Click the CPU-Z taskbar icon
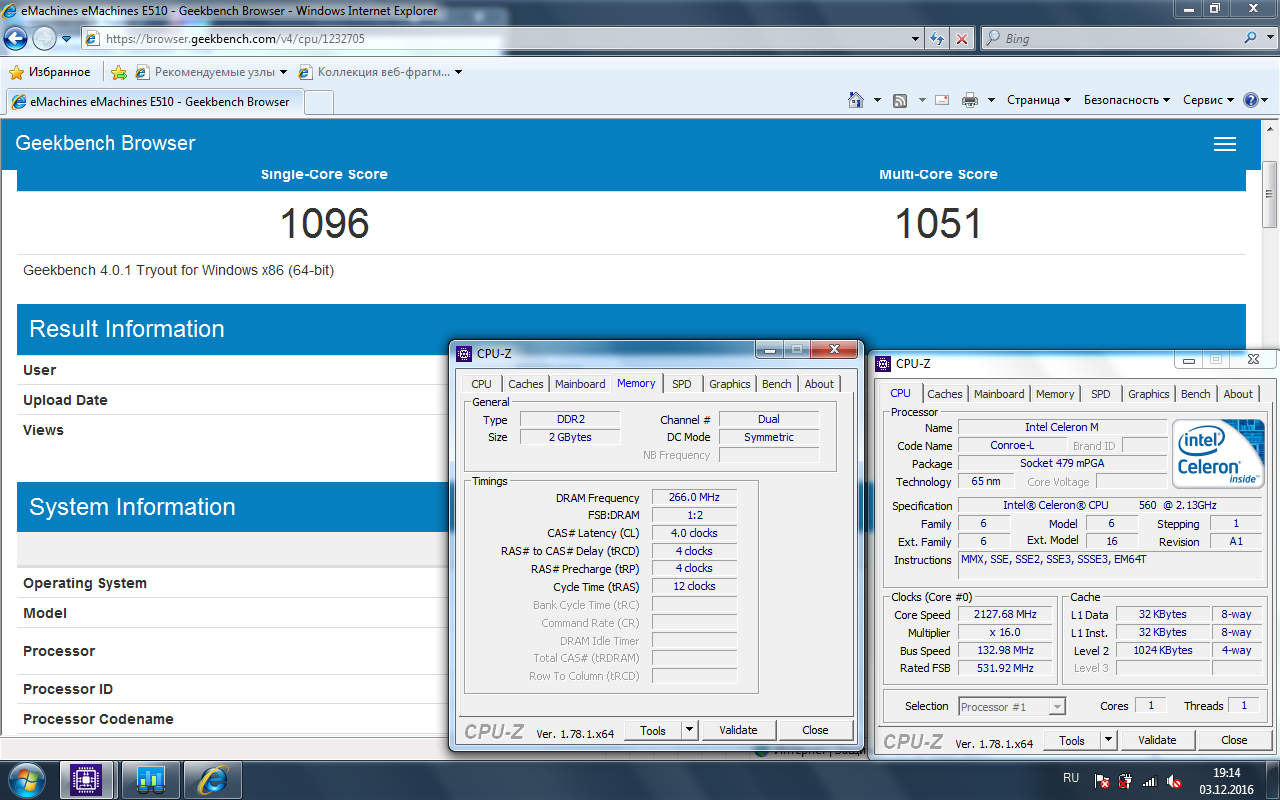 [87, 779]
